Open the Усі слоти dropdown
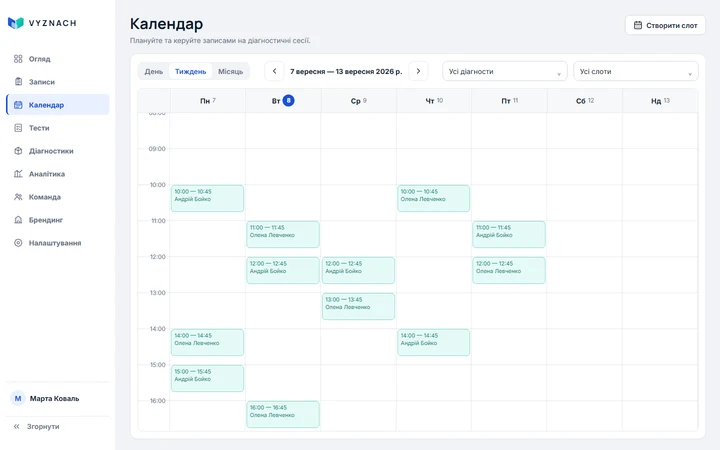720x450 pixels. coord(636,72)
